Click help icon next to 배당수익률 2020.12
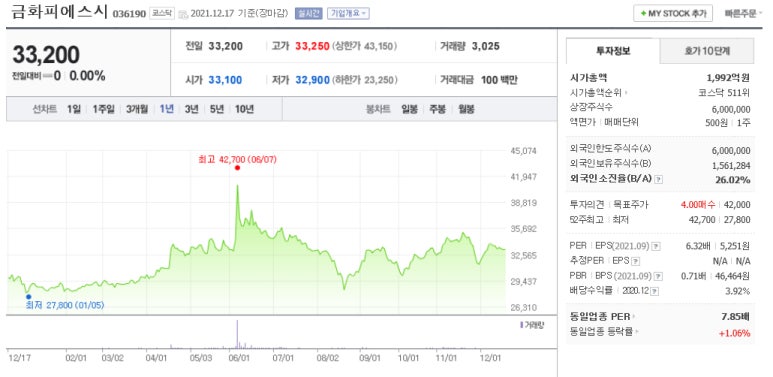 coord(654,291)
